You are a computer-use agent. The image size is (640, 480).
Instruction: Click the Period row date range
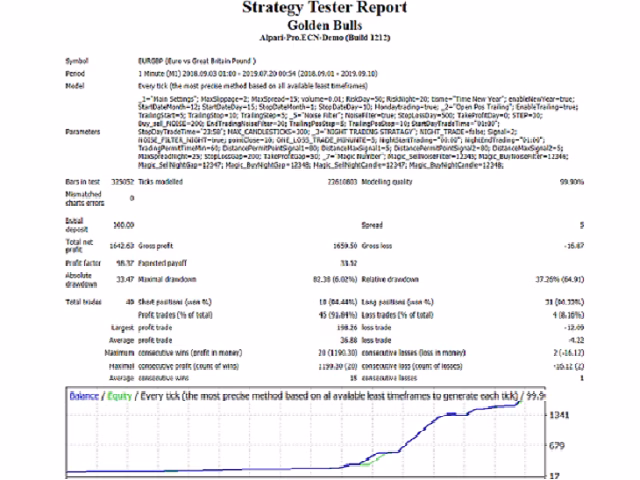click(258, 73)
